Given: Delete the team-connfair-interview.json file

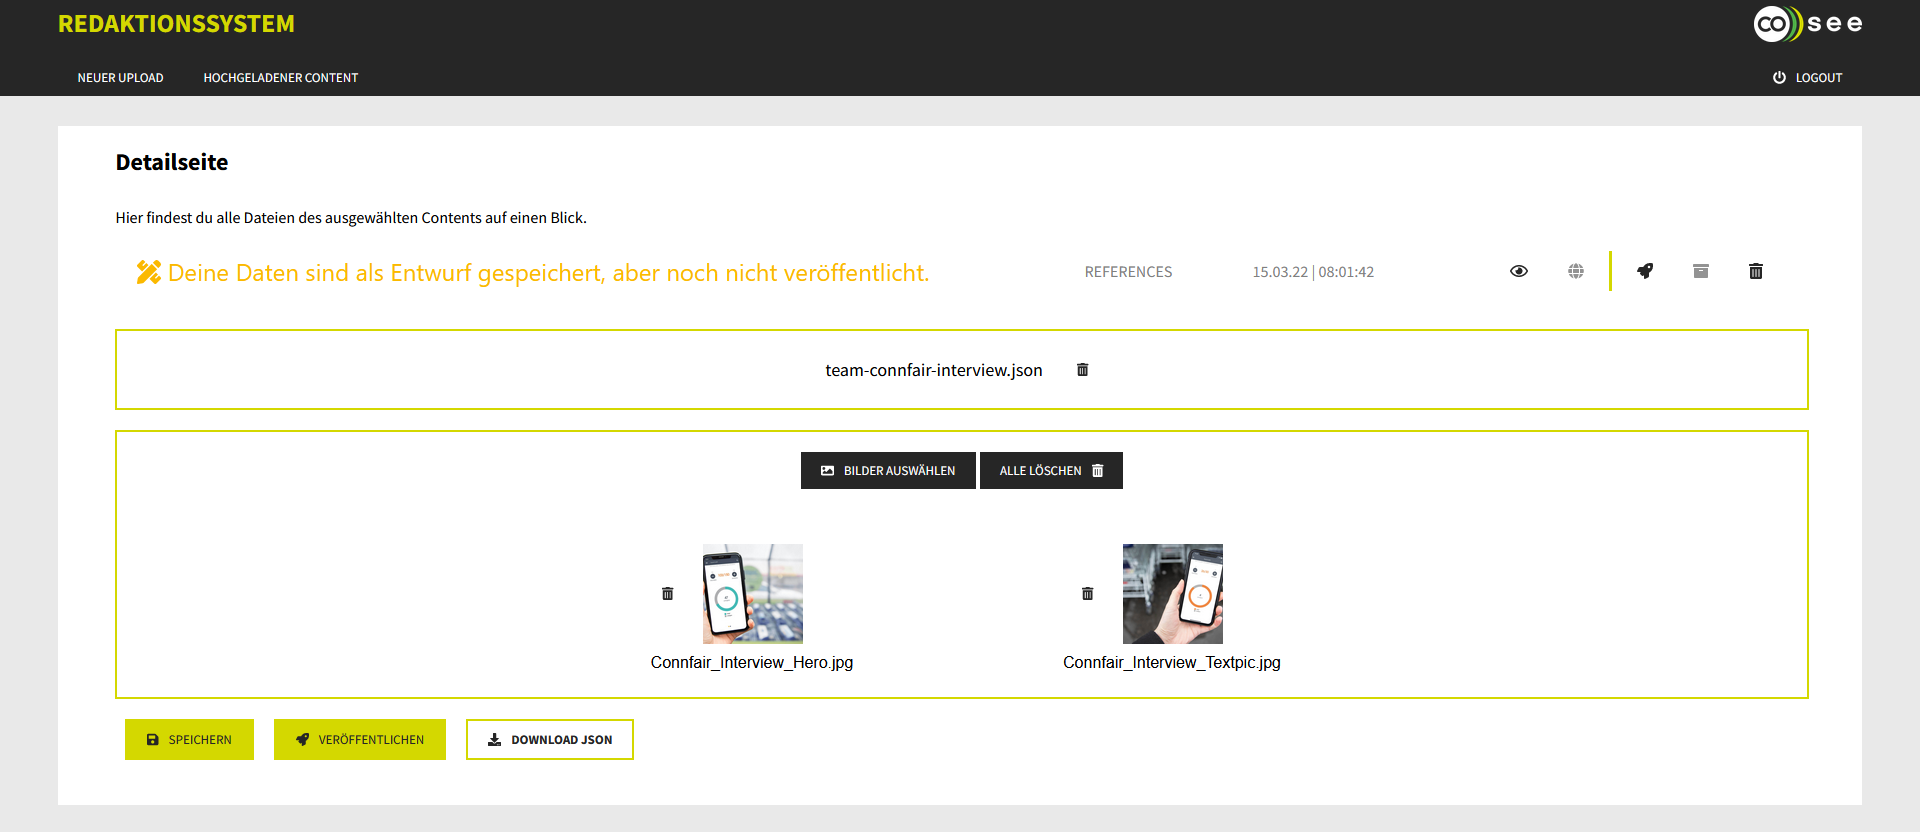Looking at the screenshot, I should click(x=1082, y=370).
